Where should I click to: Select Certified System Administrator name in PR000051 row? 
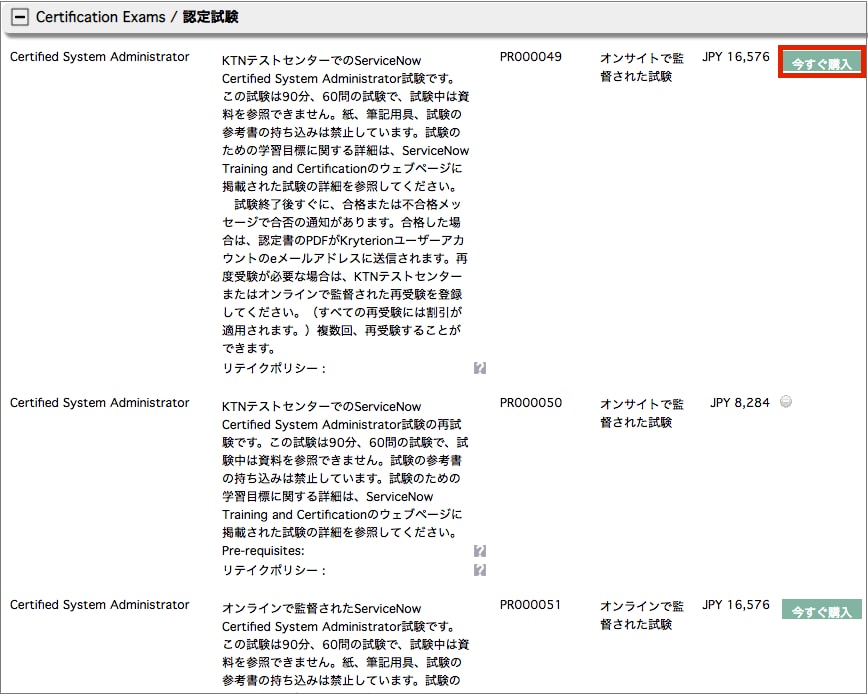(x=100, y=605)
